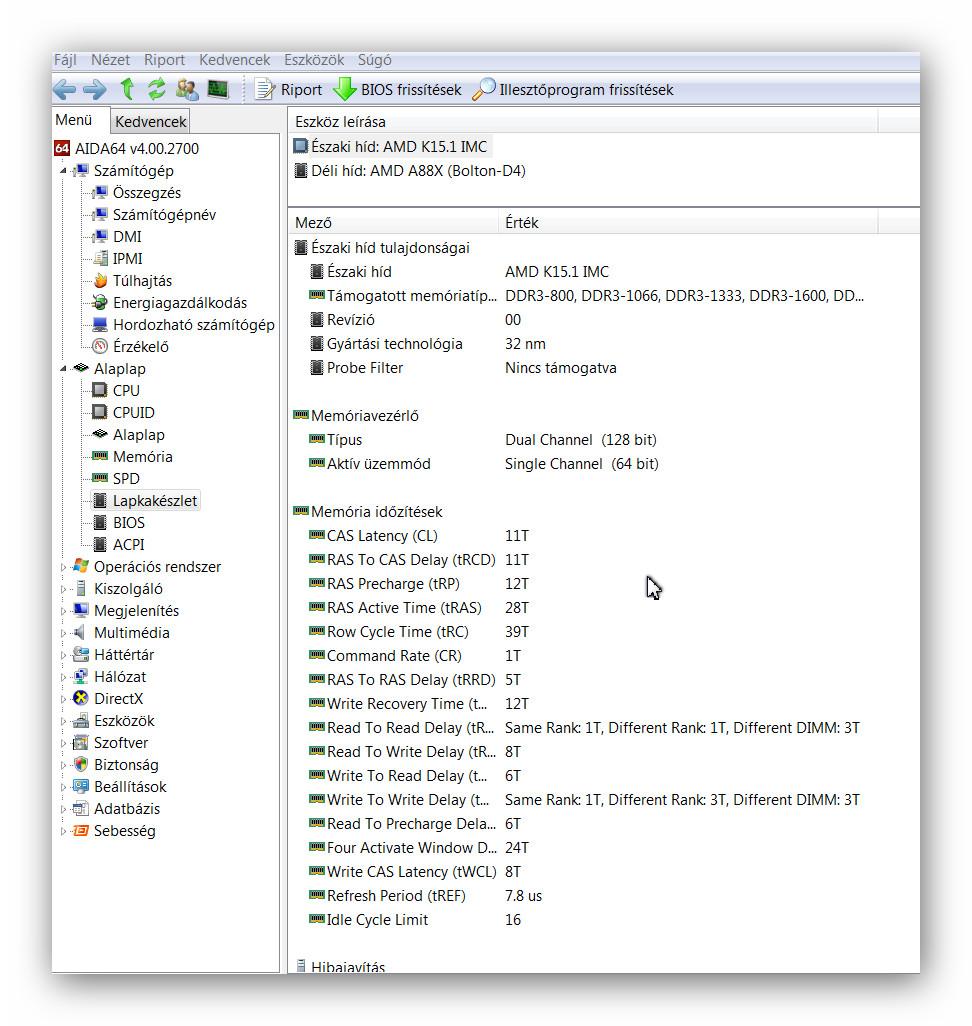Select the DMI tree item
This screenshot has height=1026, width=972.
click(127, 237)
